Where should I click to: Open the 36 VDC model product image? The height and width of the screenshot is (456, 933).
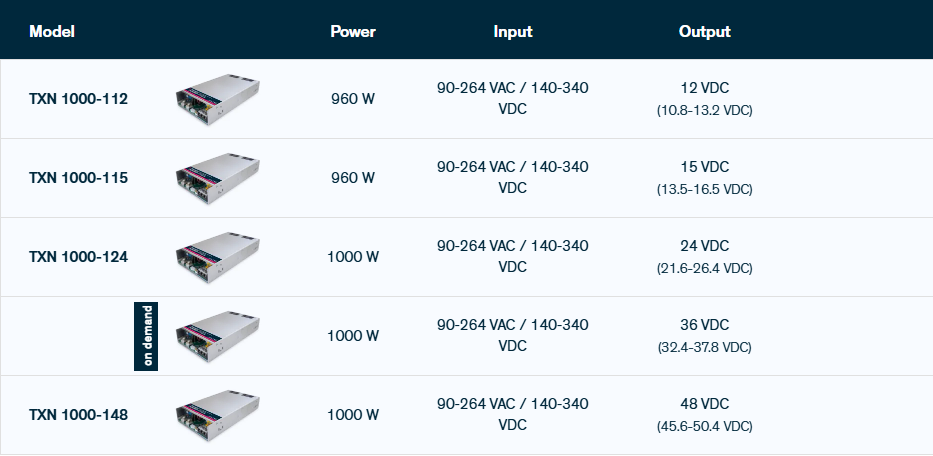[x=218, y=336]
